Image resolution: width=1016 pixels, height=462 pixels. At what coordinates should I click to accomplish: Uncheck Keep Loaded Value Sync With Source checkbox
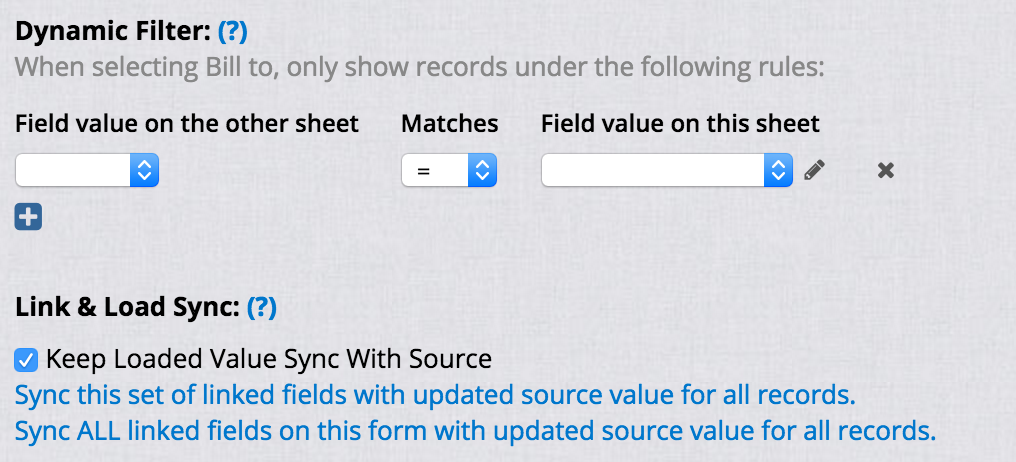(x=26, y=360)
